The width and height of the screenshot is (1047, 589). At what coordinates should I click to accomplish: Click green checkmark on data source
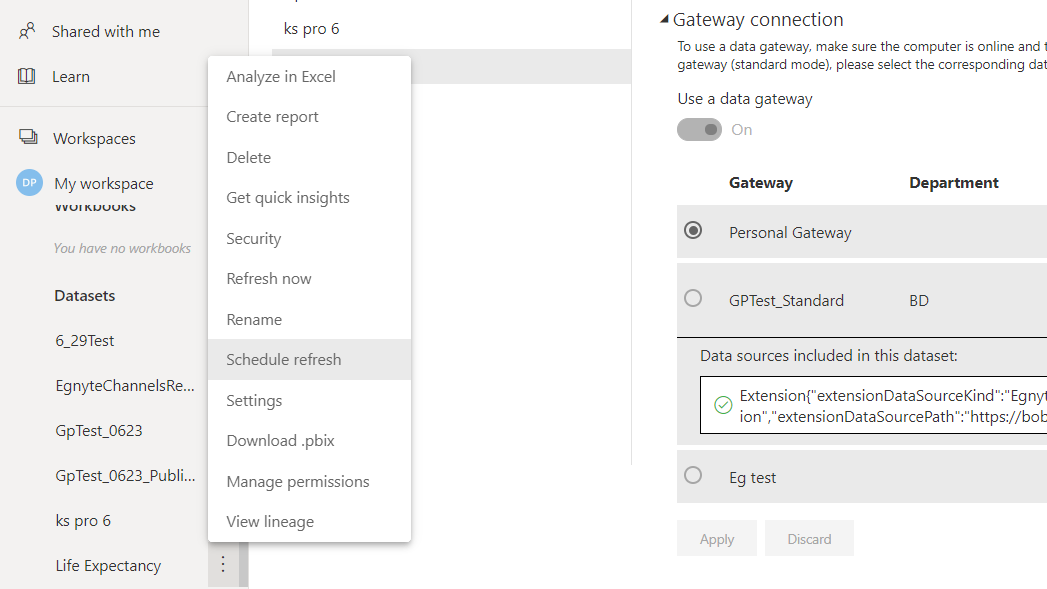point(722,405)
